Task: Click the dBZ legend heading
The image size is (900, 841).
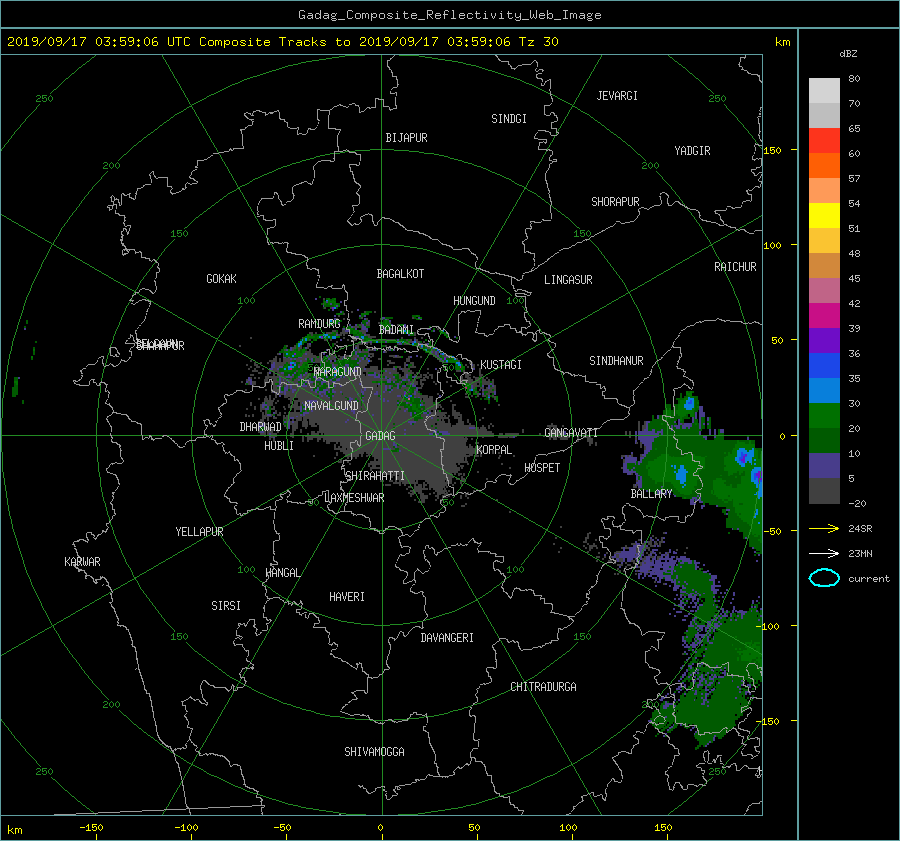Action: pos(848,54)
